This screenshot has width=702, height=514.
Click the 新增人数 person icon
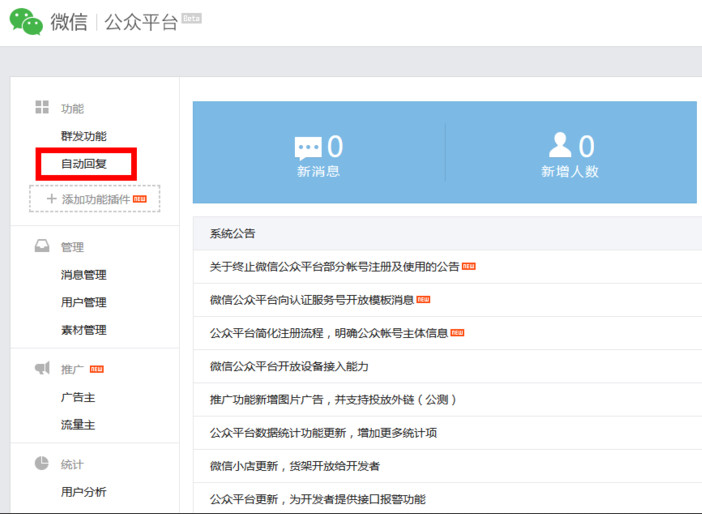tap(560, 147)
